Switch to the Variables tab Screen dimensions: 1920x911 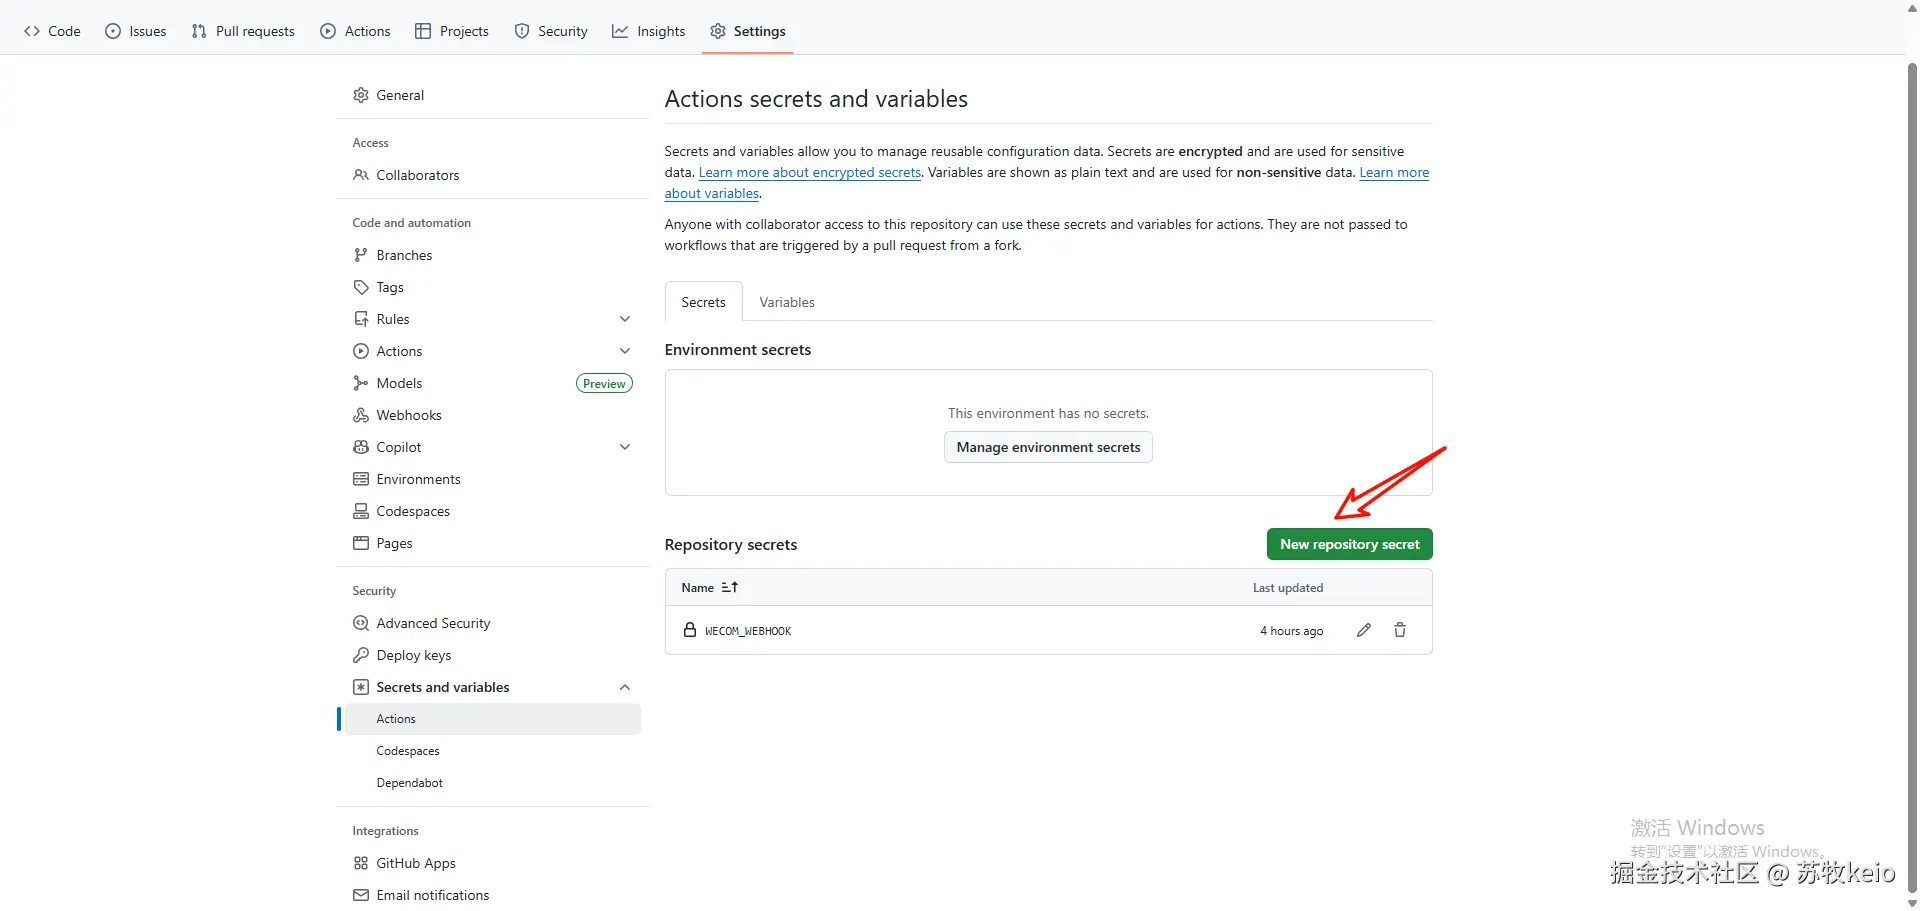point(787,302)
